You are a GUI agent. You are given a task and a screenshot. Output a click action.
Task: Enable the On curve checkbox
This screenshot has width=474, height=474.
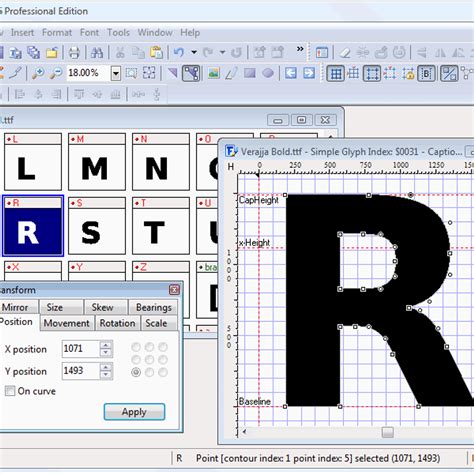10,391
